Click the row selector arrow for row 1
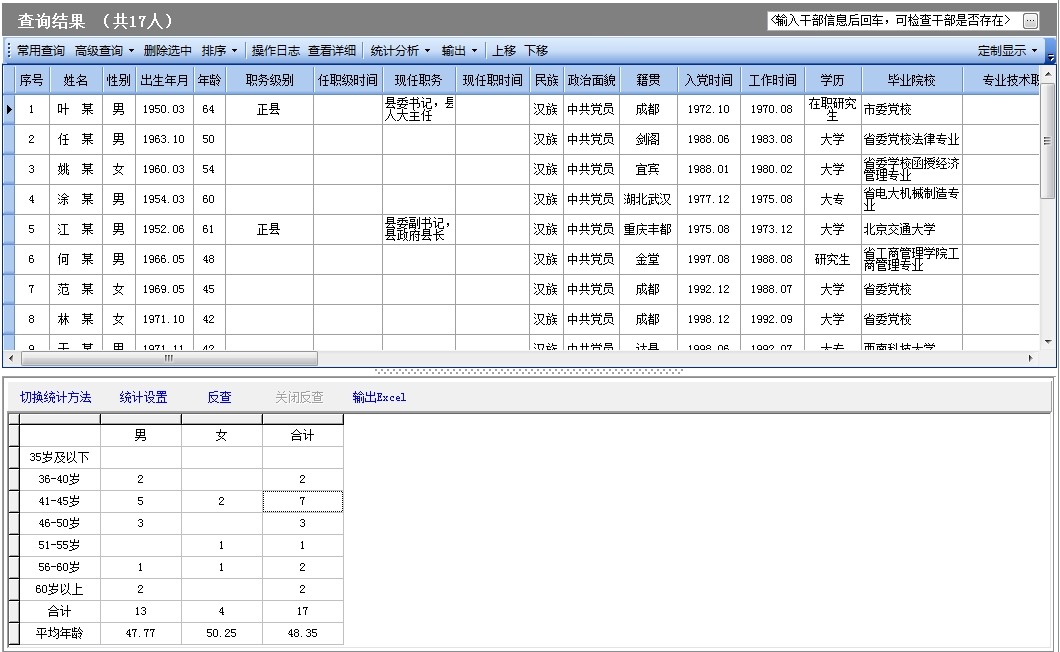 coord(9,109)
